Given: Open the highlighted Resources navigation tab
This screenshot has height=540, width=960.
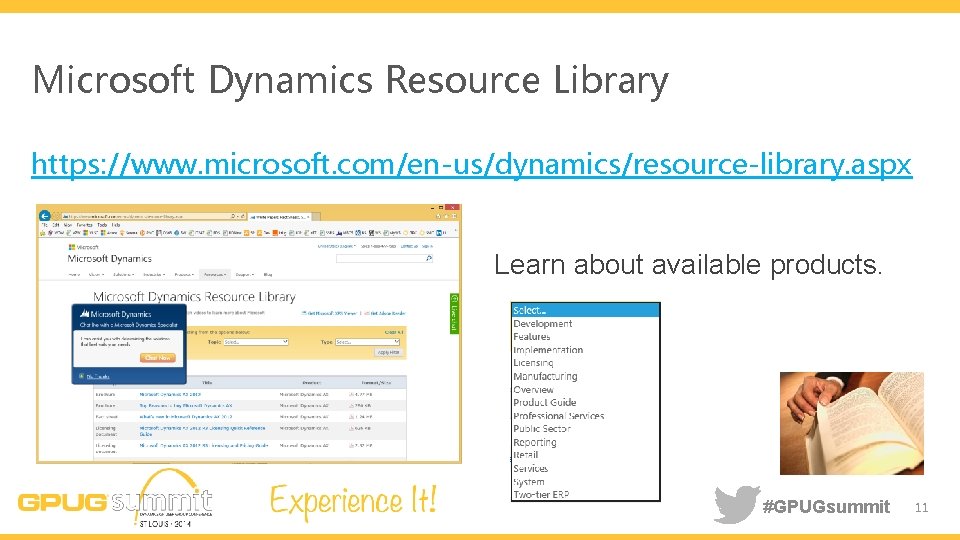Looking at the screenshot, I should [x=214, y=274].
